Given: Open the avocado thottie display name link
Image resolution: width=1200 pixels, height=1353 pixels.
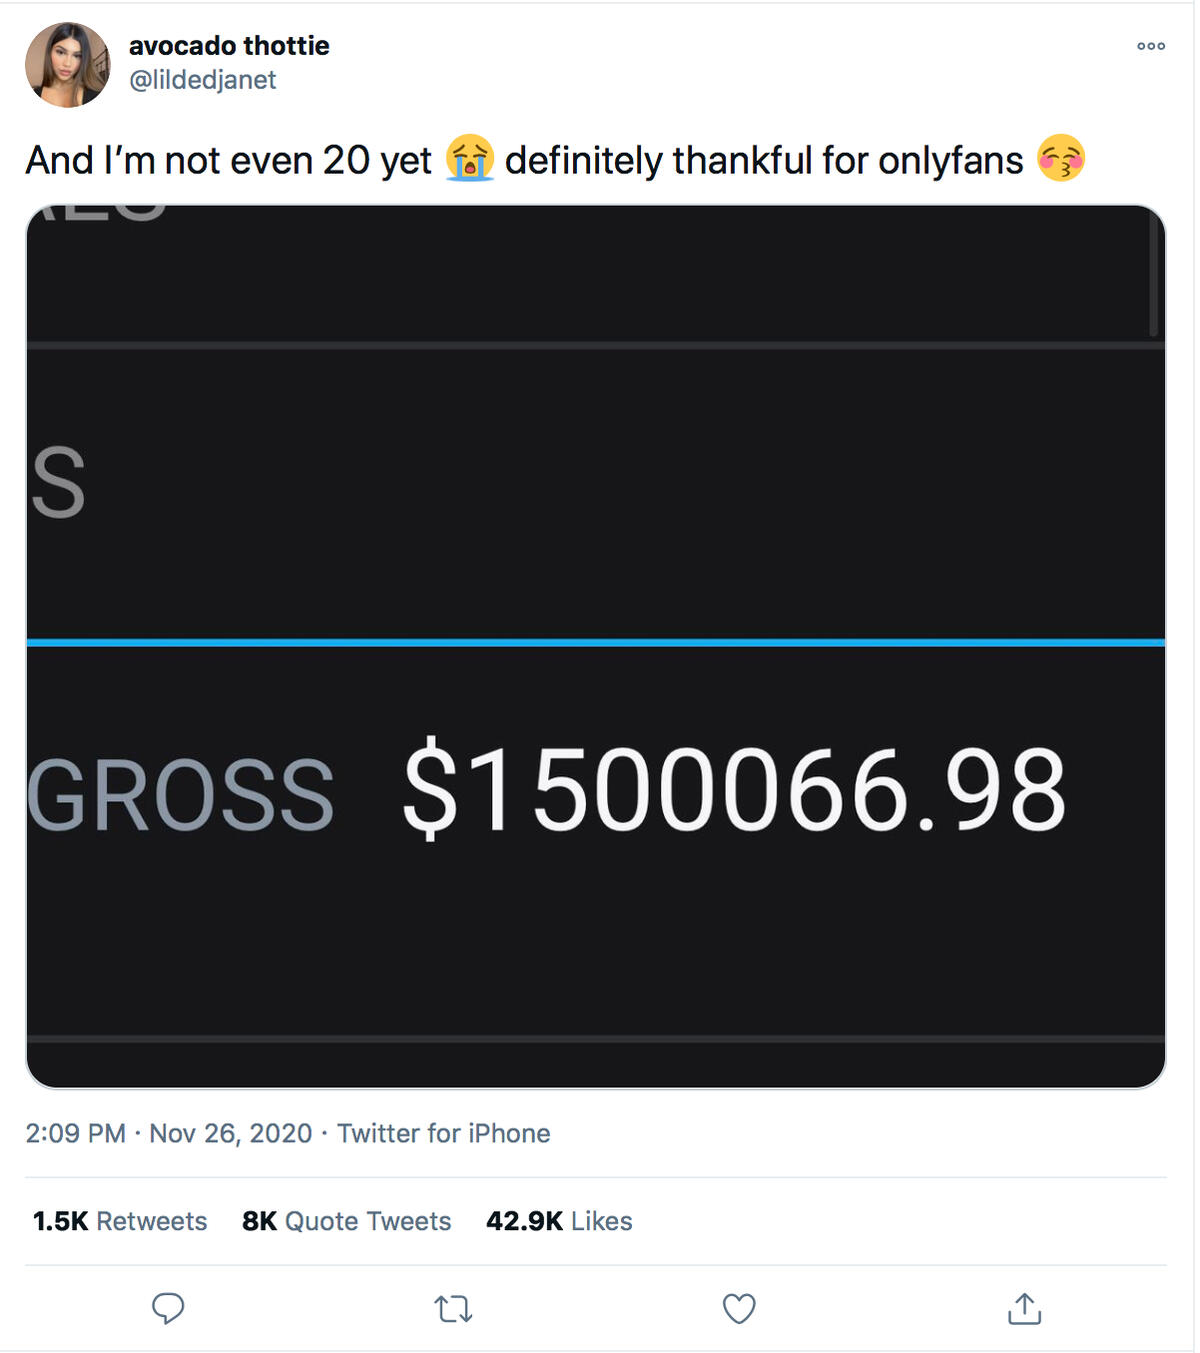Looking at the screenshot, I should pyautogui.click(x=229, y=46).
